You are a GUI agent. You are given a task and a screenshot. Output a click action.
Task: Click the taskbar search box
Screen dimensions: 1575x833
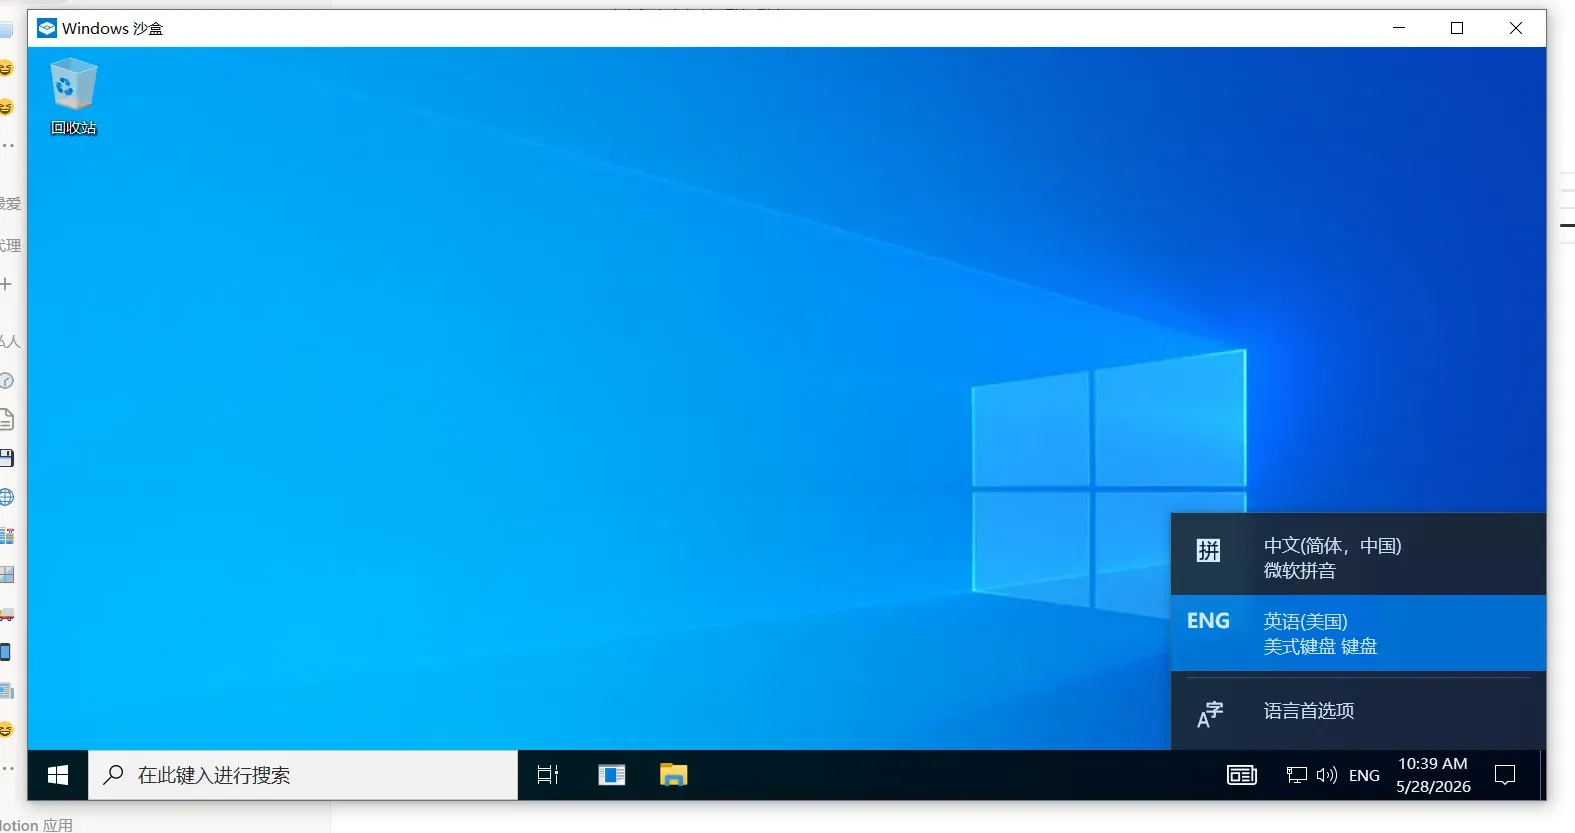tap(303, 775)
